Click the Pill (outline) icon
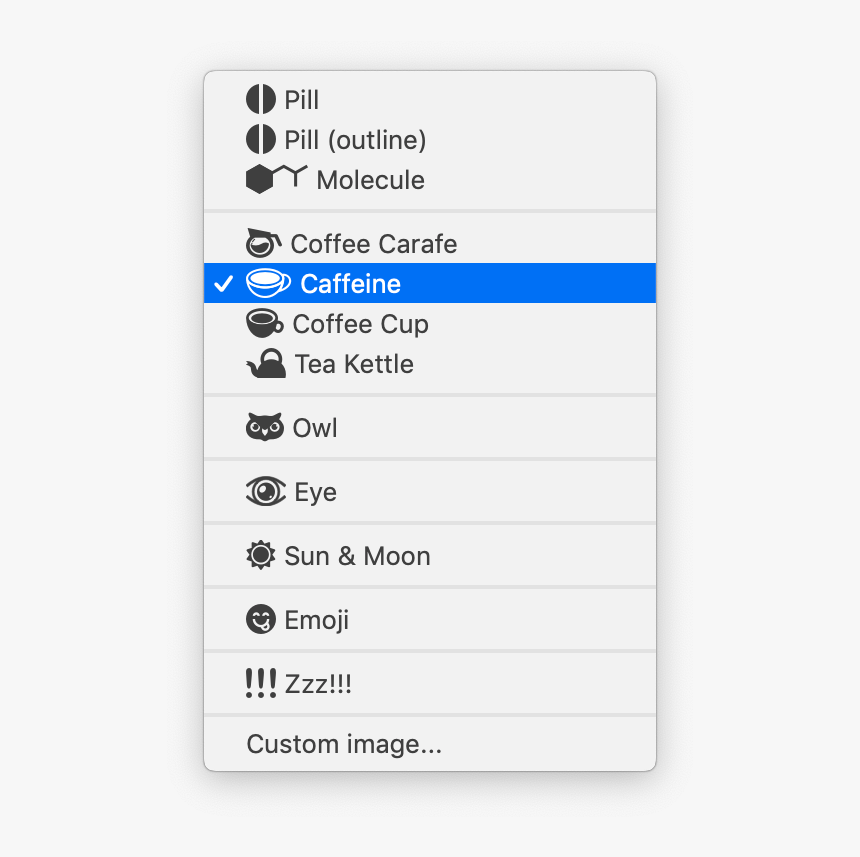The height and width of the screenshot is (857, 860). click(260, 139)
